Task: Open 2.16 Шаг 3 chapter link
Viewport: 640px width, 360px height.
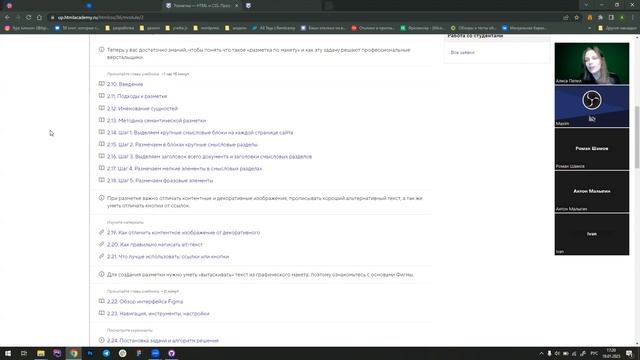Action: point(209,157)
